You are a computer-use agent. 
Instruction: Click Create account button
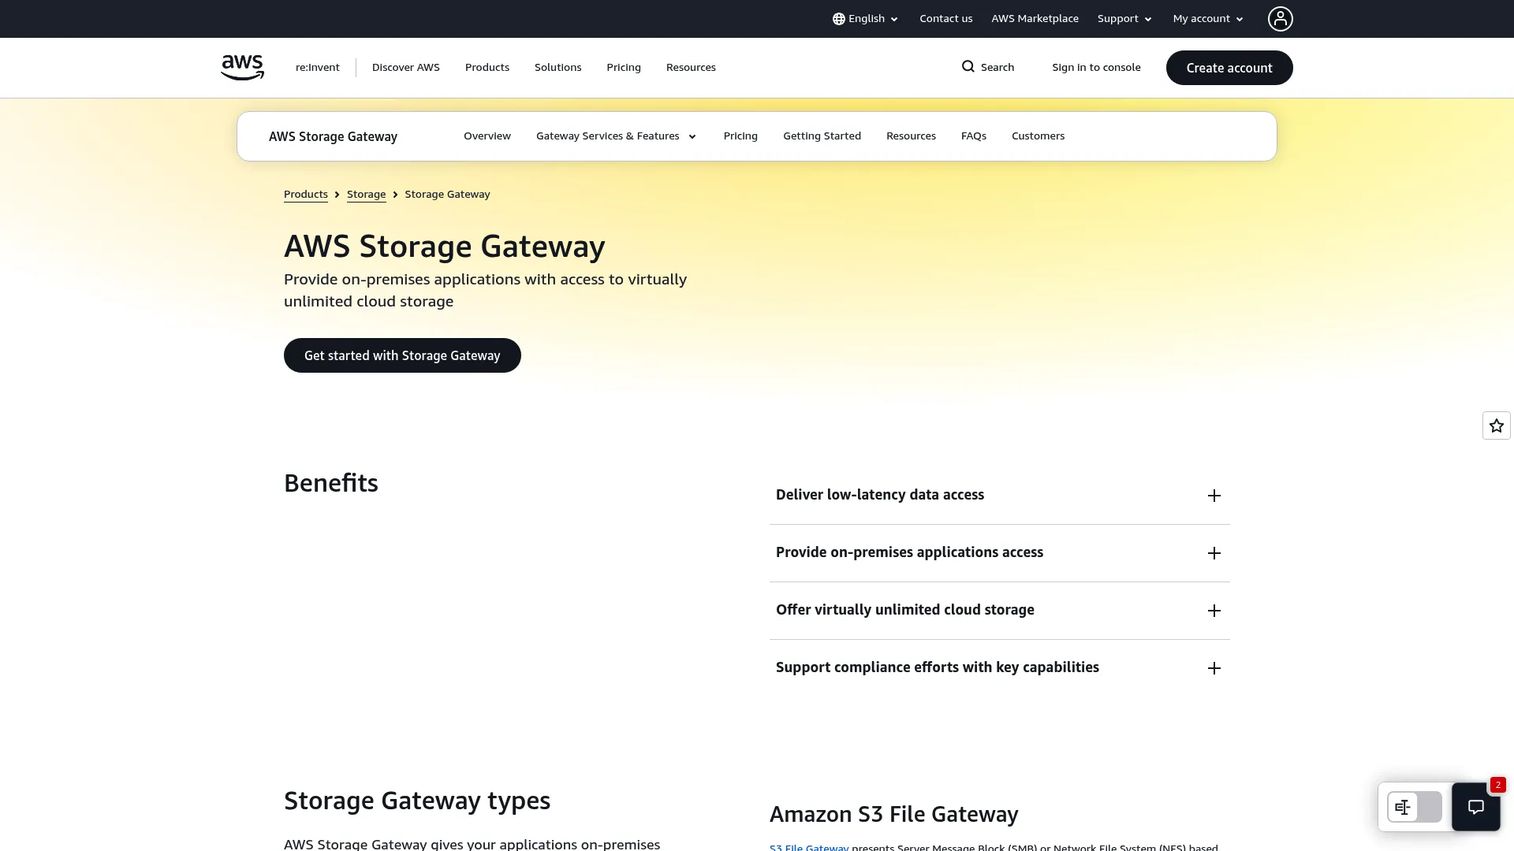[x=1229, y=68]
